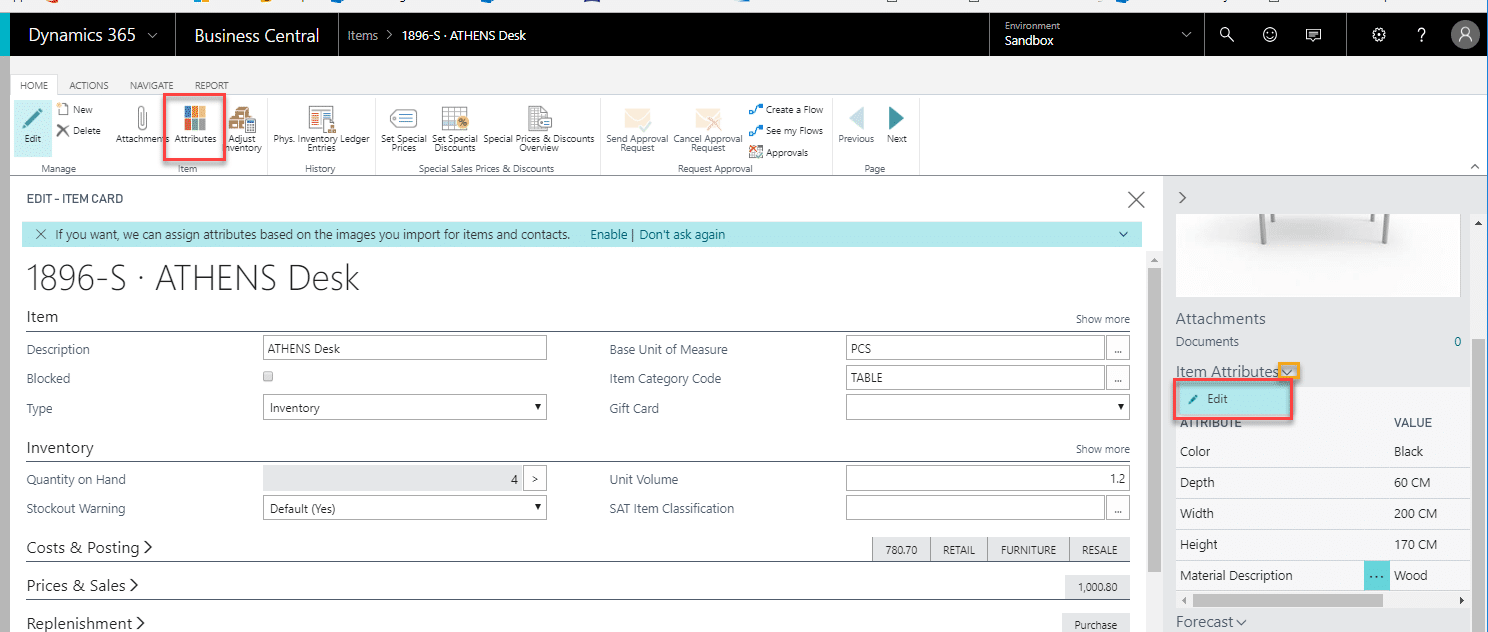Image resolution: width=1488 pixels, height=632 pixels.
Task: Click the Set Special Discounts icon
Action: pos(454,127)
